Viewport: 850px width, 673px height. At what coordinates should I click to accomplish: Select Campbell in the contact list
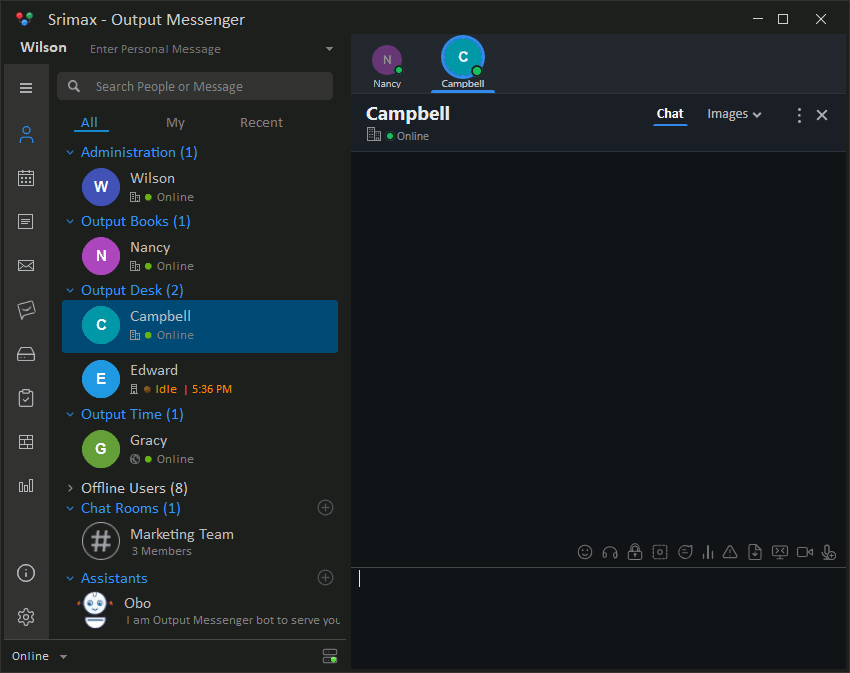[200, 326]
